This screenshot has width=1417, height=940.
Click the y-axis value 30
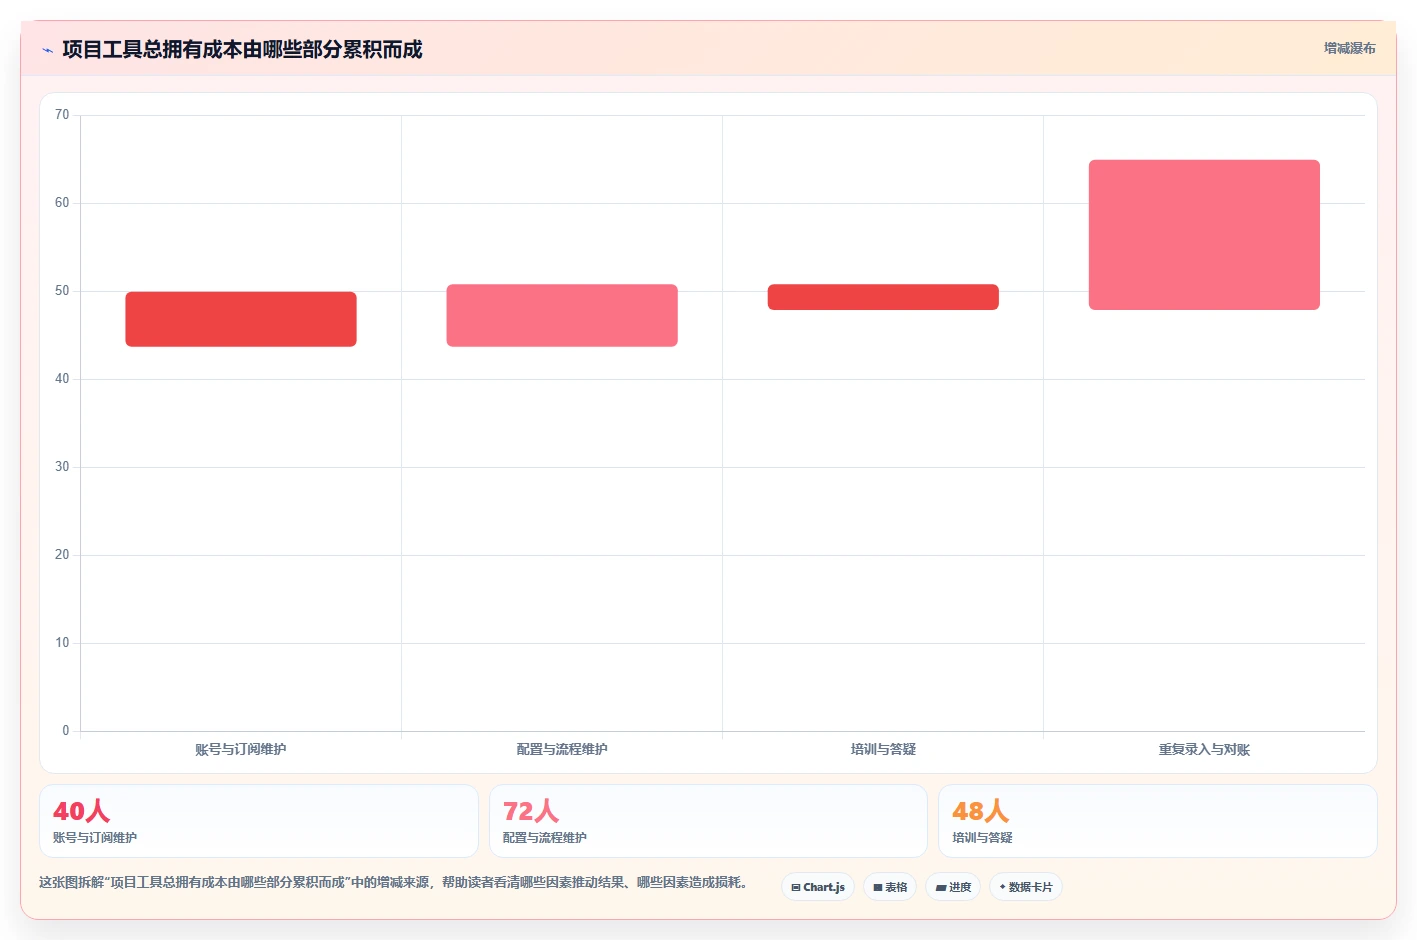62,467
